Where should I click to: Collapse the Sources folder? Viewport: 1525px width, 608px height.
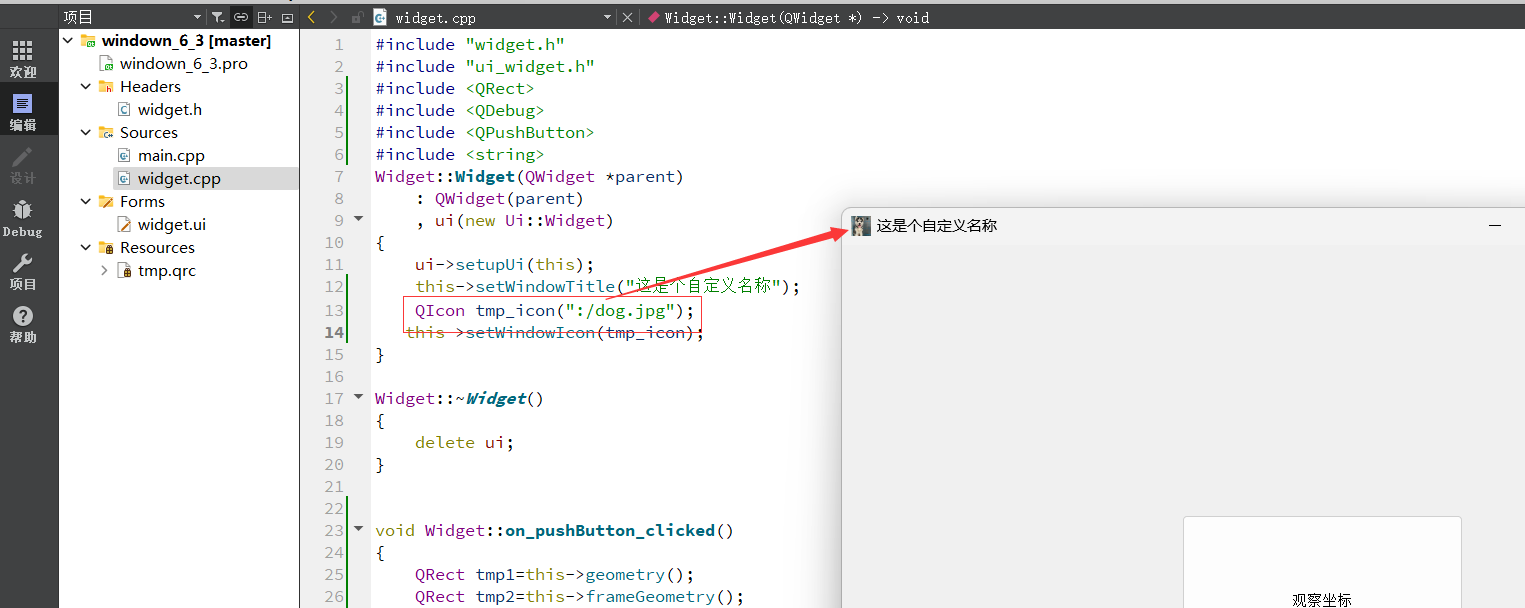point(85,132)
